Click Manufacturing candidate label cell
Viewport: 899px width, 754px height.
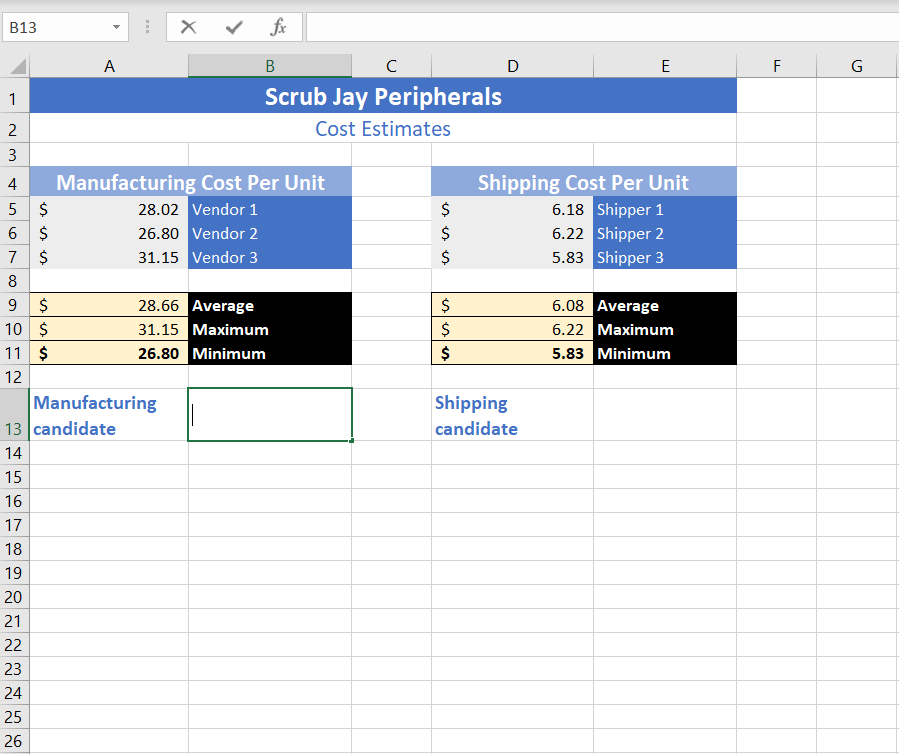pos(109,415)
